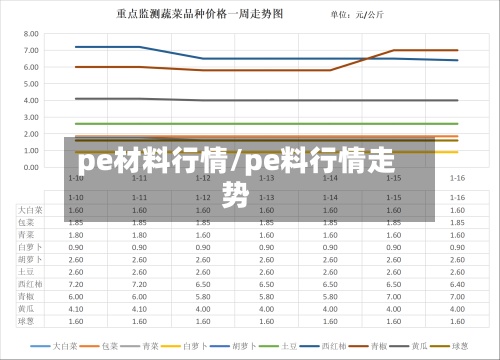Click the unit label 单位: 元/公斤
Screen dimensions: 500x360
click(357, 15)
